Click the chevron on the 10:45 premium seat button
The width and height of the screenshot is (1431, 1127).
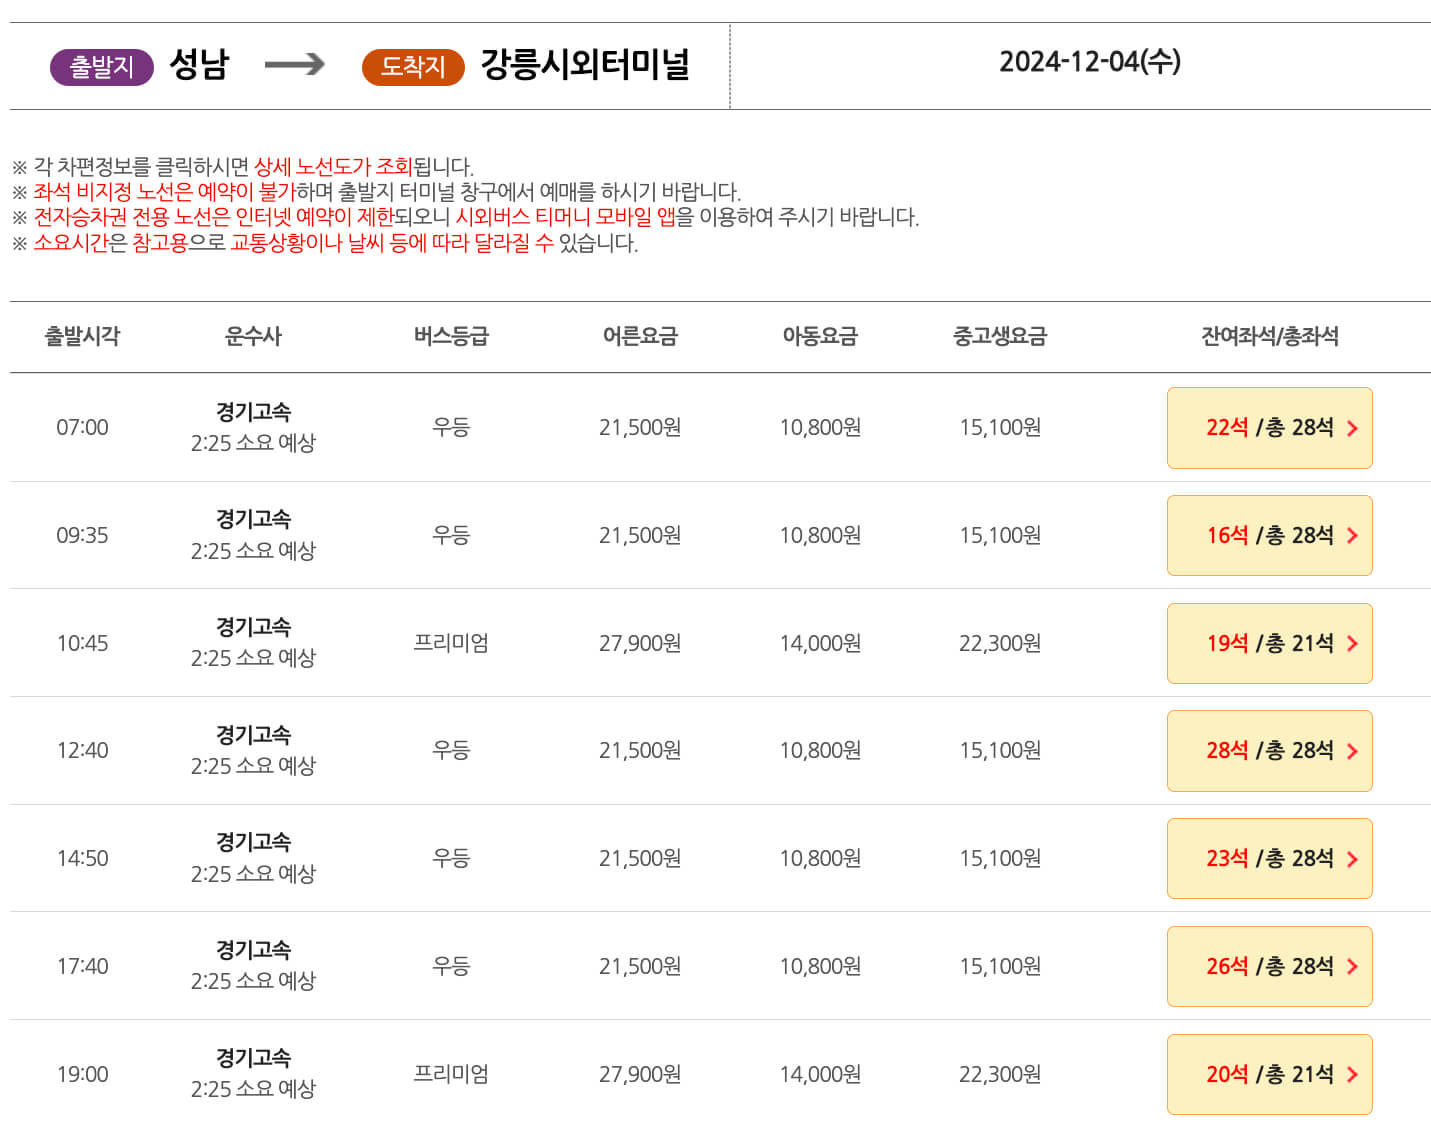click(1352, 643)
